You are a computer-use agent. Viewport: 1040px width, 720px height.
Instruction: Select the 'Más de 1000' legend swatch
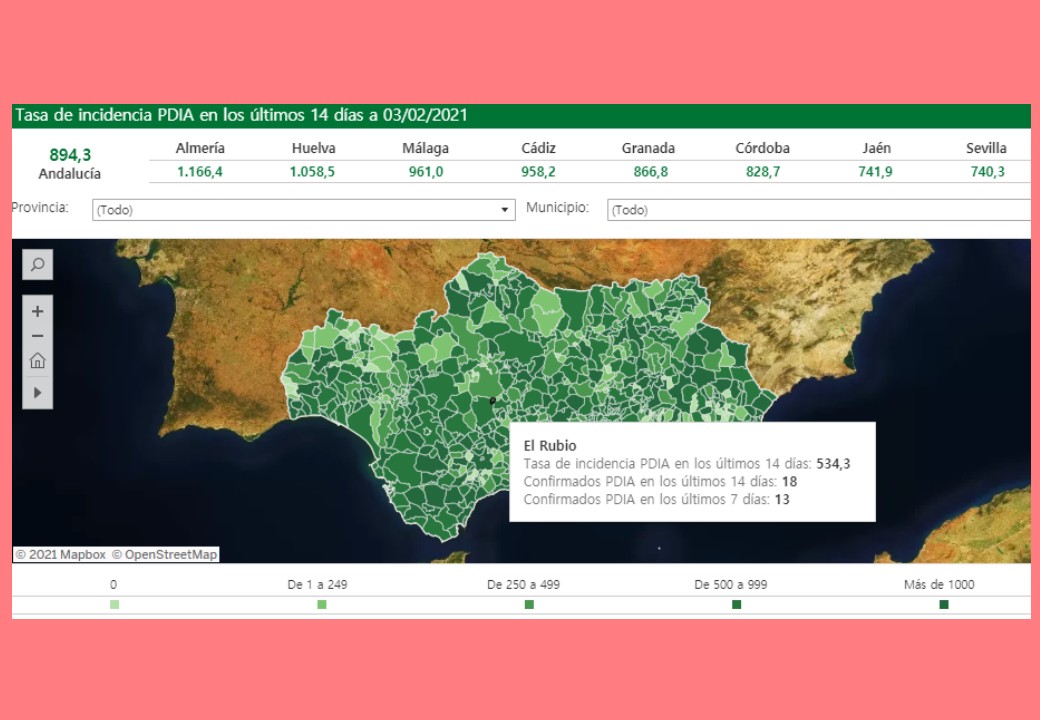pos(943,604)
